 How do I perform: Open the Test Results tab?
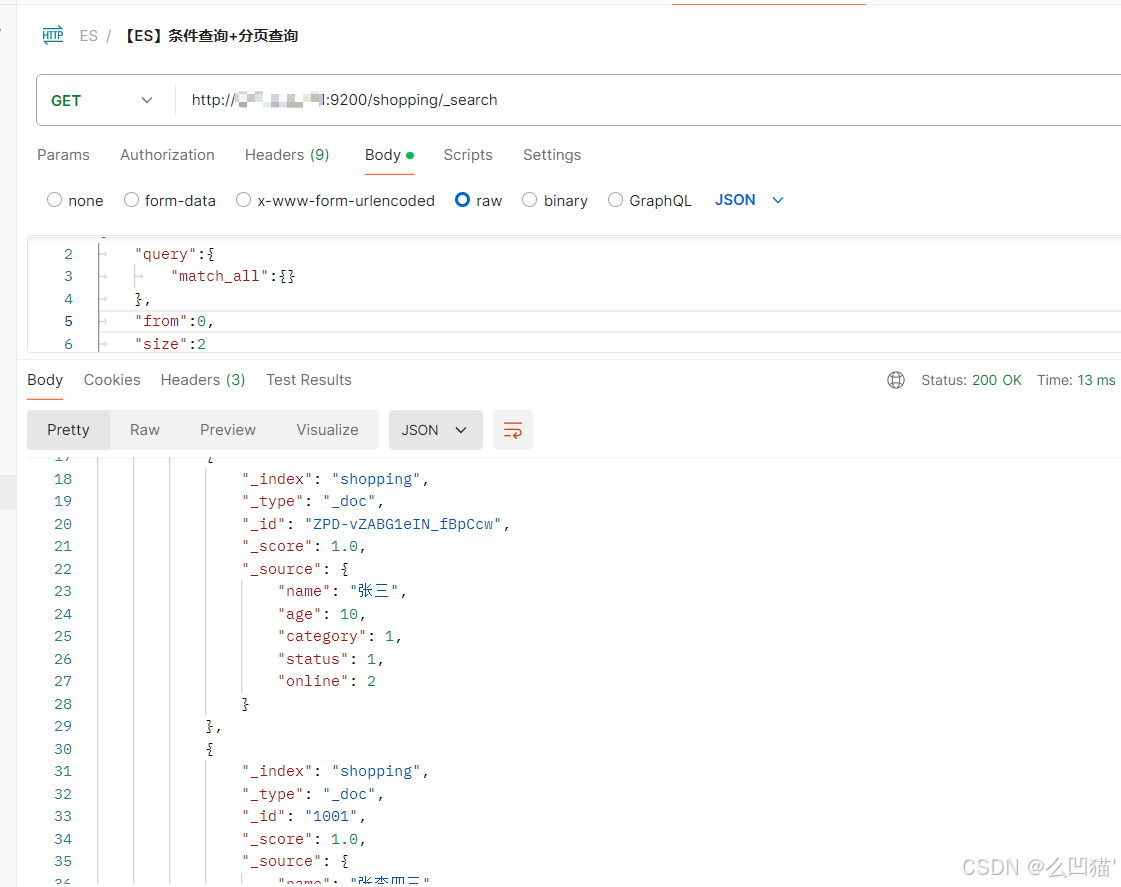tap(308, 380)
